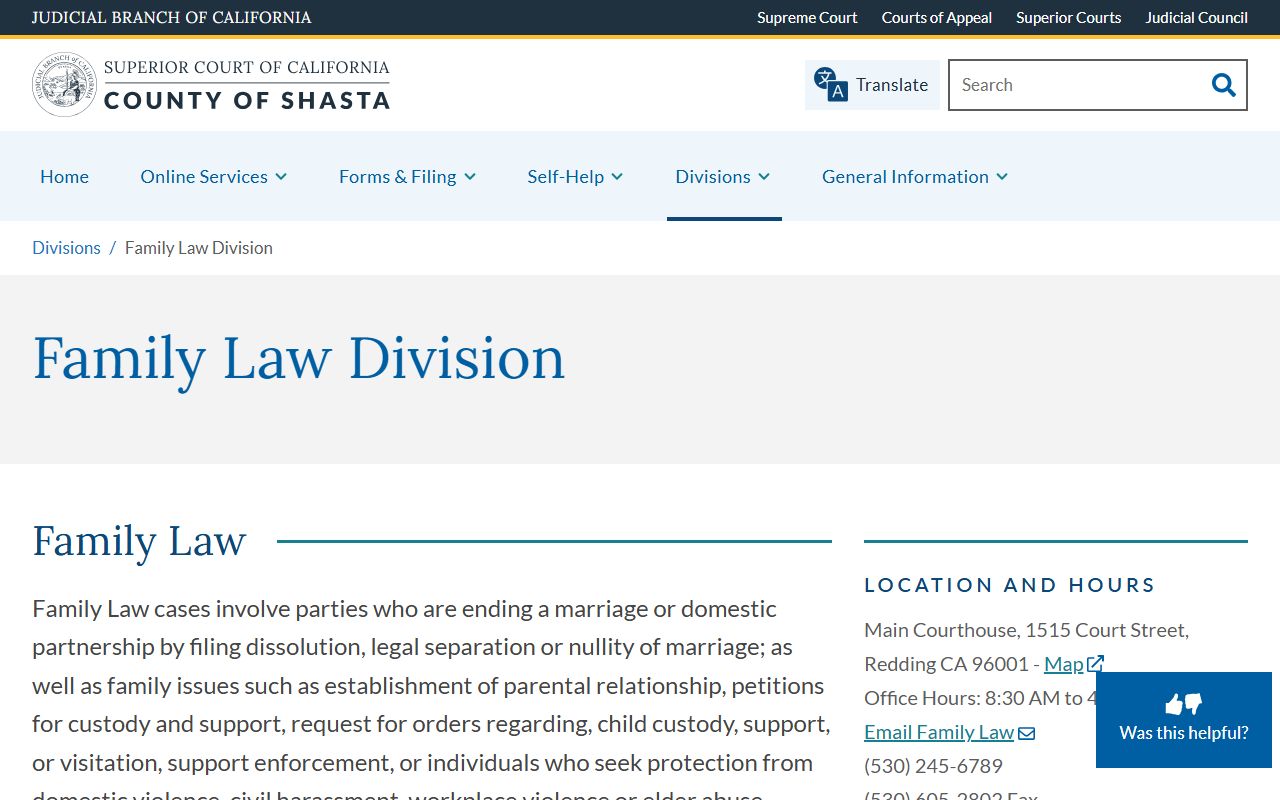Click the envelope icon beside Email Family Law
Image resolution: width=1280 pixels, height=800 pixels.
click(x=1027, y=733)
